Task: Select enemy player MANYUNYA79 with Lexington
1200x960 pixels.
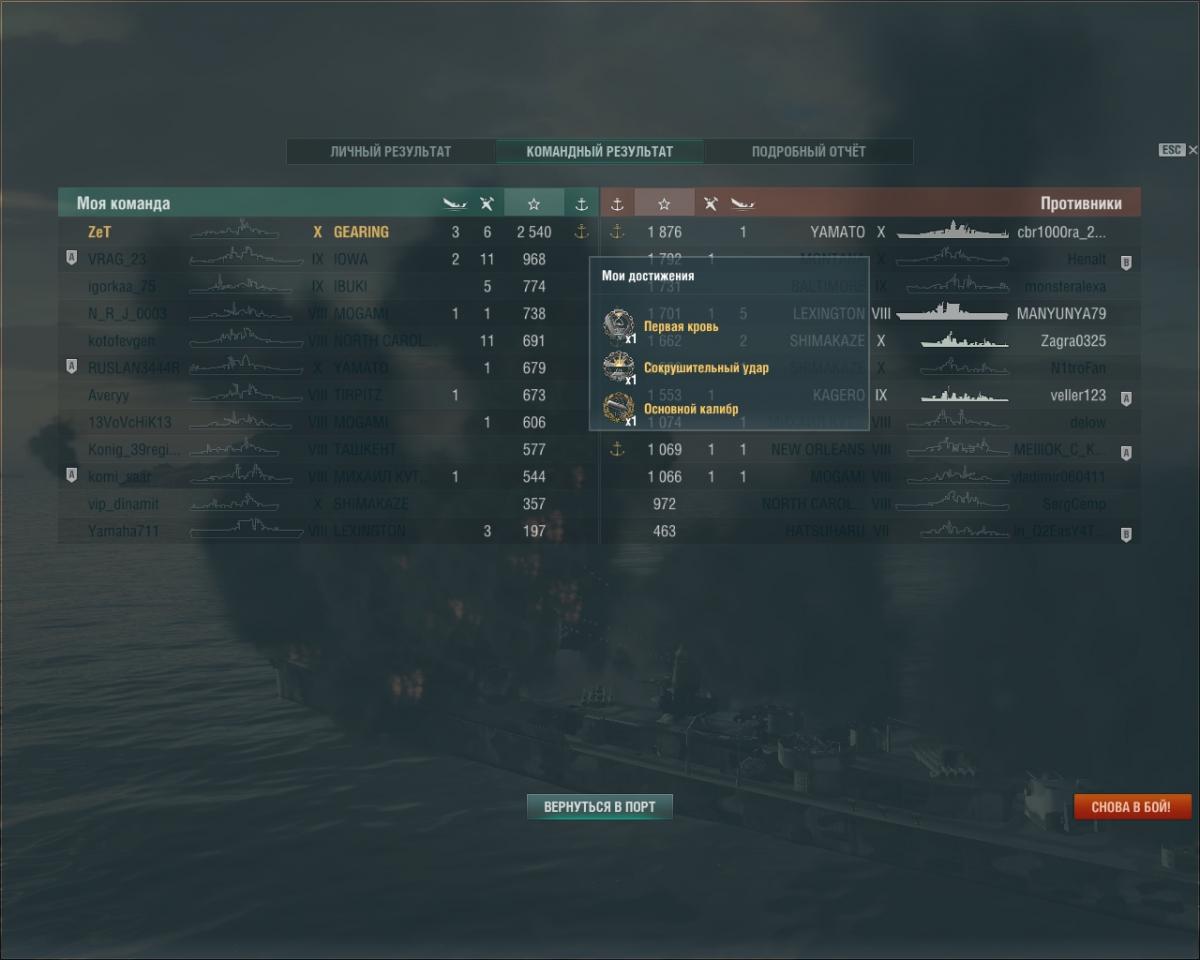Action: (870, 313)
